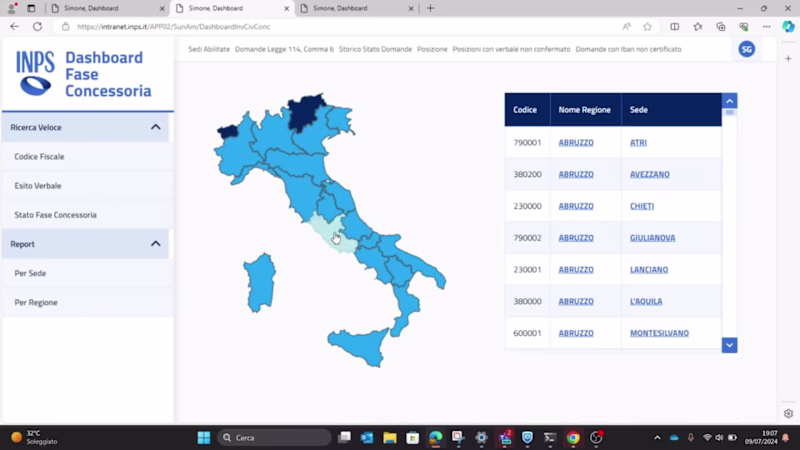Click ABRUZZO link in the 790001 row
Screen dimensions: 800x450
click(576, 143)
